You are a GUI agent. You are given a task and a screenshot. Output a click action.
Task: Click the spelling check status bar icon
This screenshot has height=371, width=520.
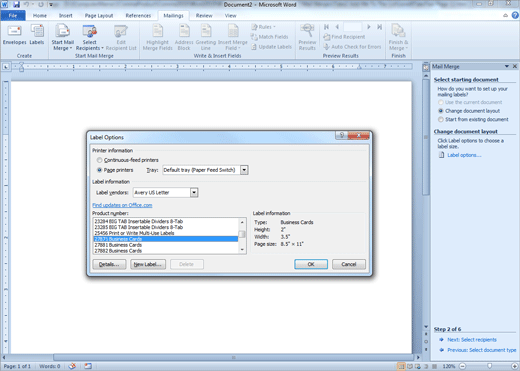coord(72,366)
